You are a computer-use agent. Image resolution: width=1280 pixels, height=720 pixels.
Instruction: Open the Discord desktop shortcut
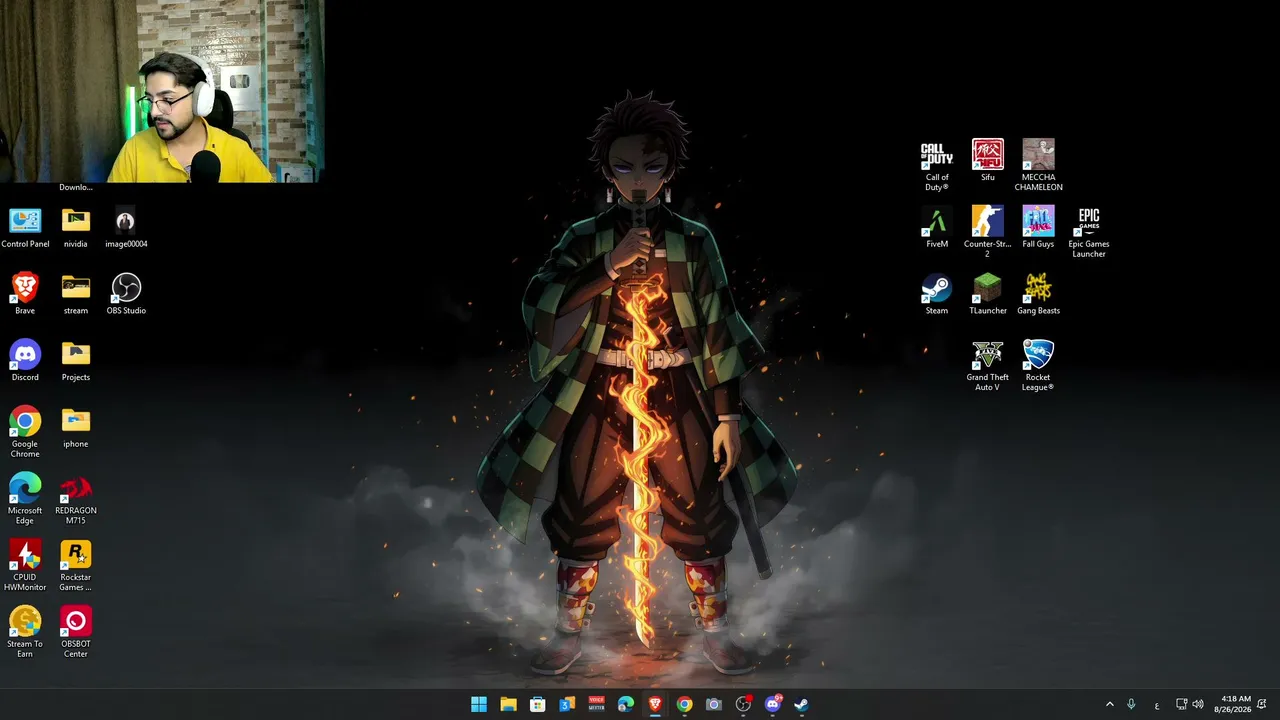click(x=25, y=361)
